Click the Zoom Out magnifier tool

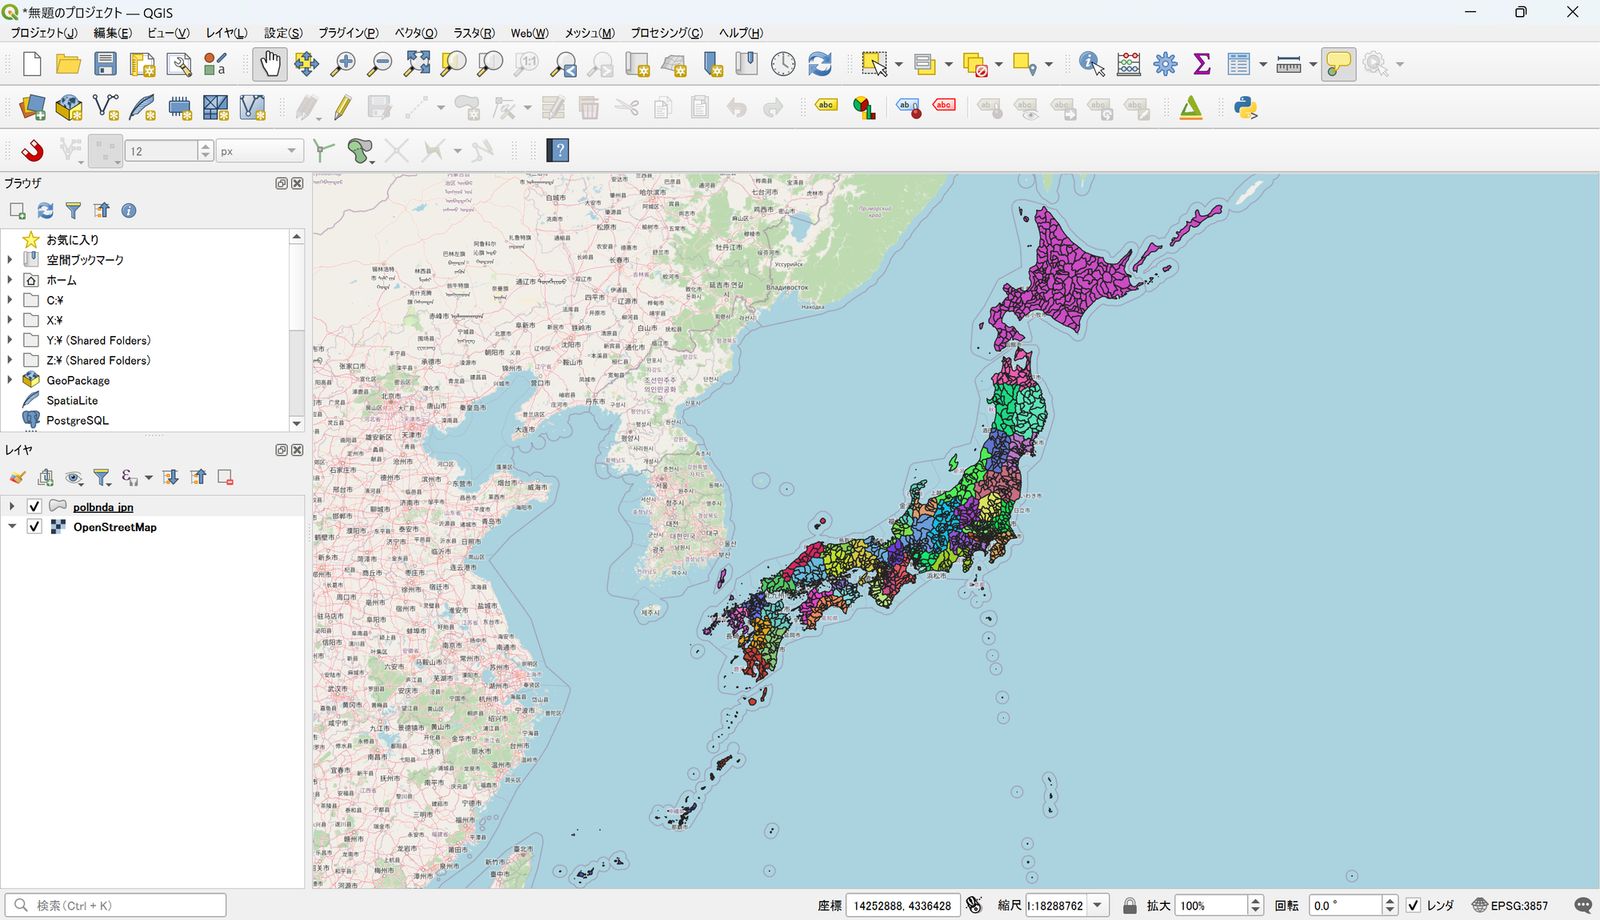380,64
